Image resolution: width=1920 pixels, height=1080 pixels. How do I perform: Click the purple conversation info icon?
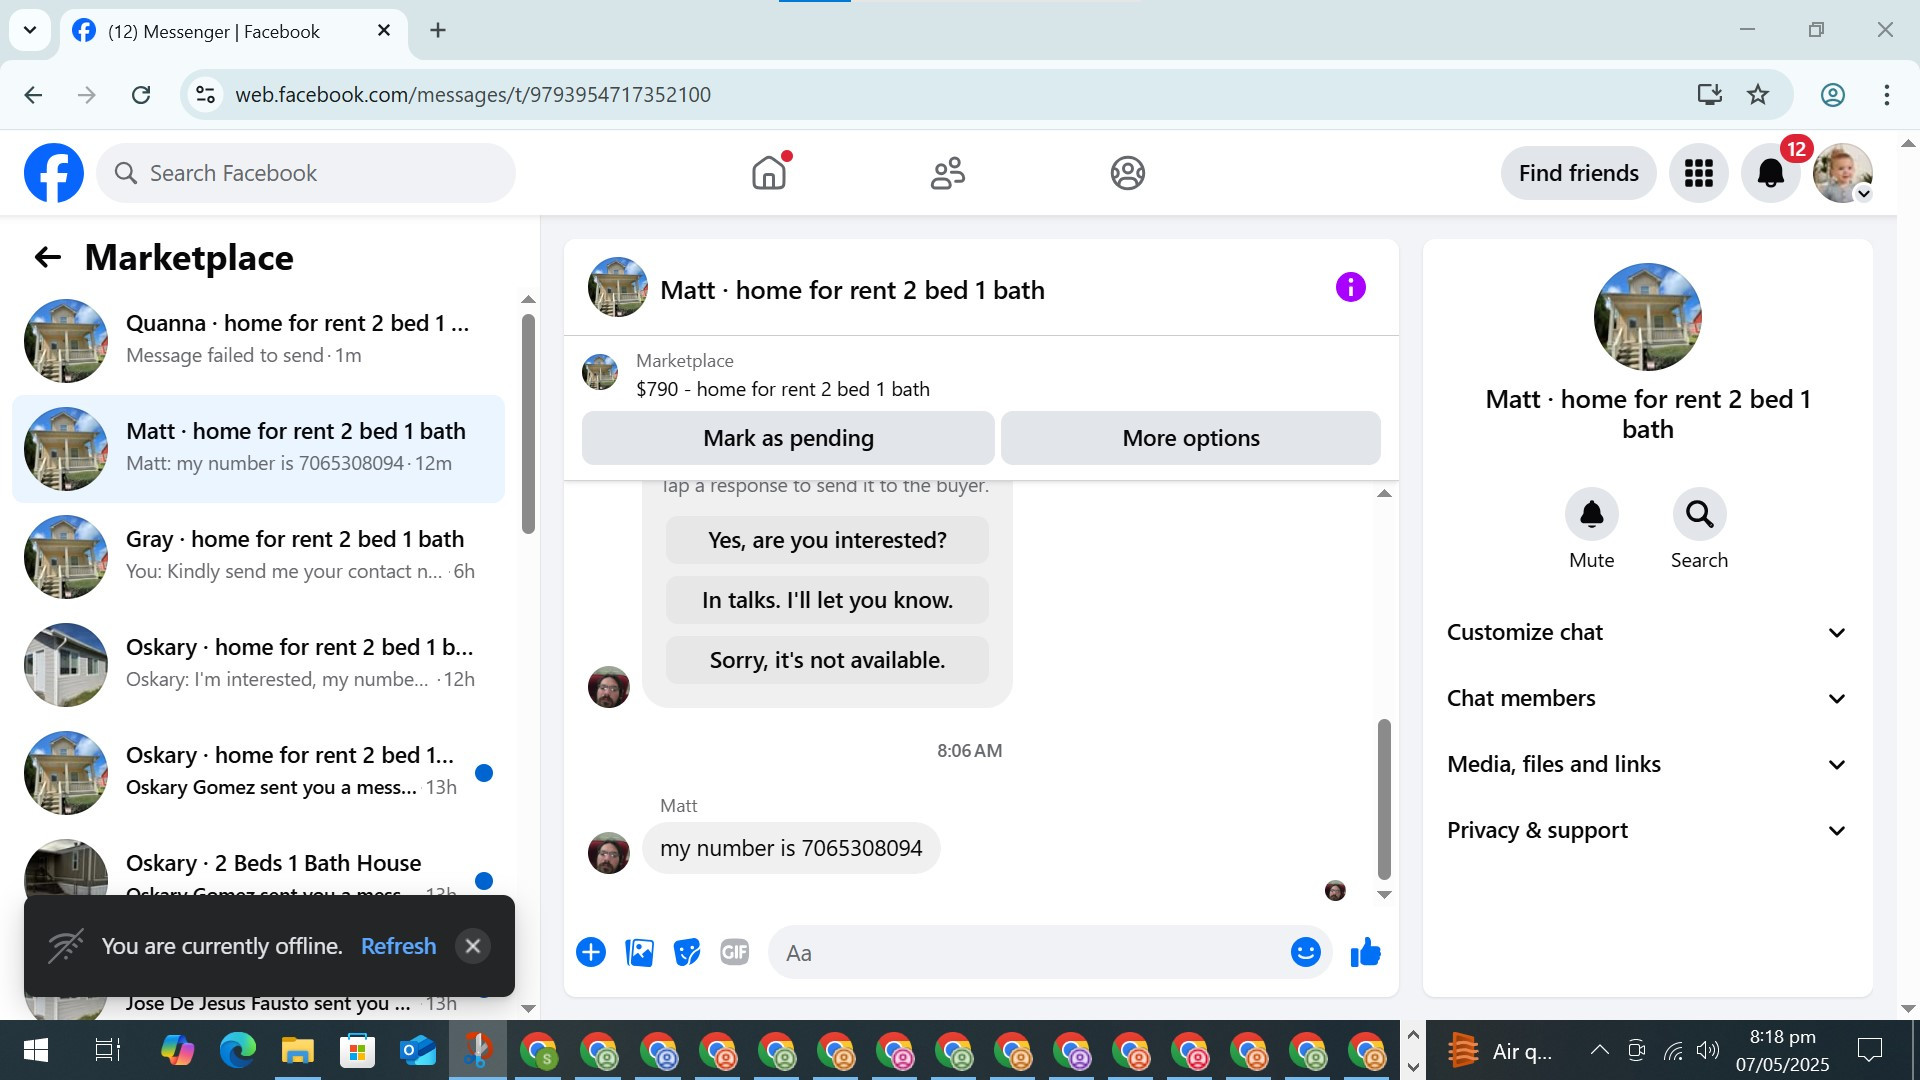[1350, 288]
